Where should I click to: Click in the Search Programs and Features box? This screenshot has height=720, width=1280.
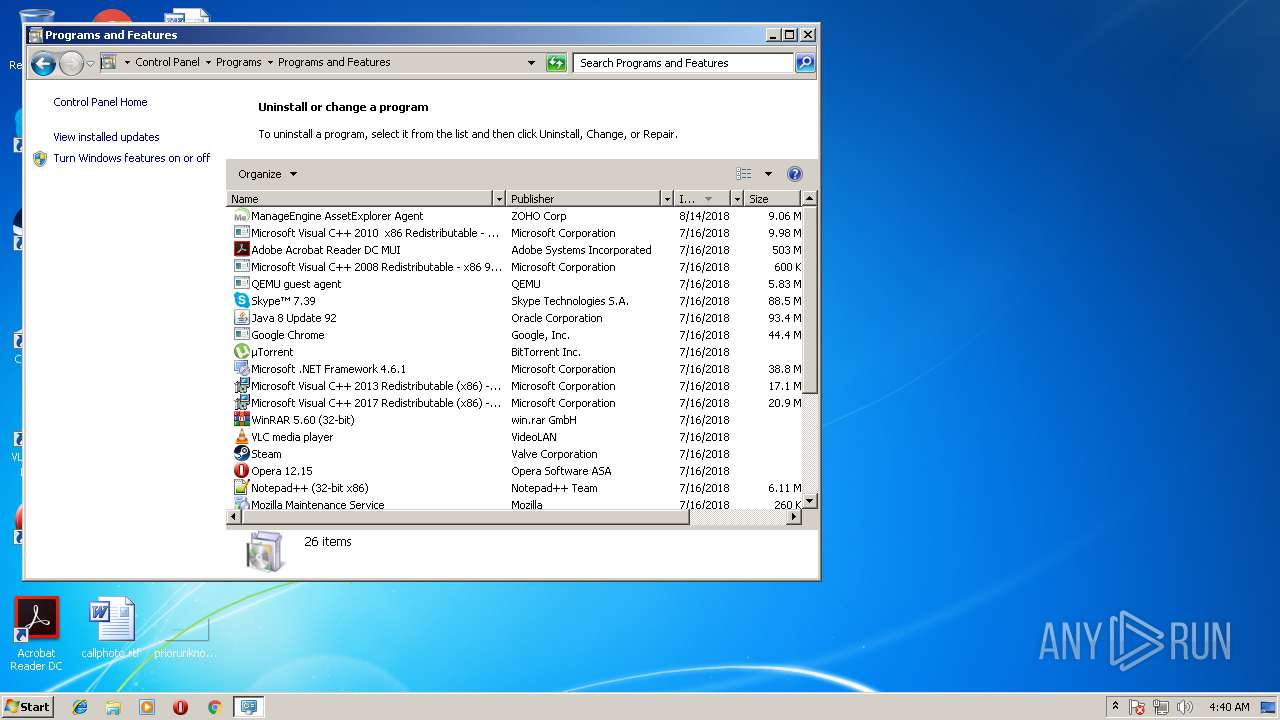pos(685,63)
